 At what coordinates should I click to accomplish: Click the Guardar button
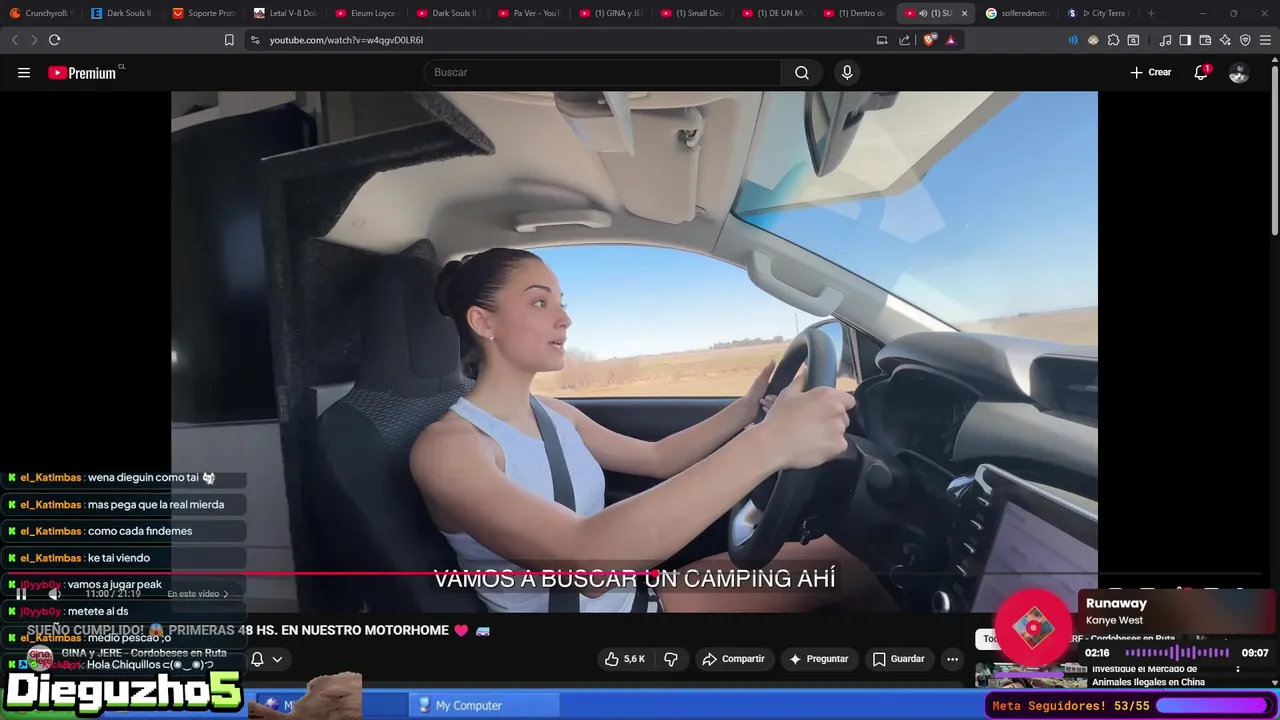pyautogui.click(x=898, y=659)
